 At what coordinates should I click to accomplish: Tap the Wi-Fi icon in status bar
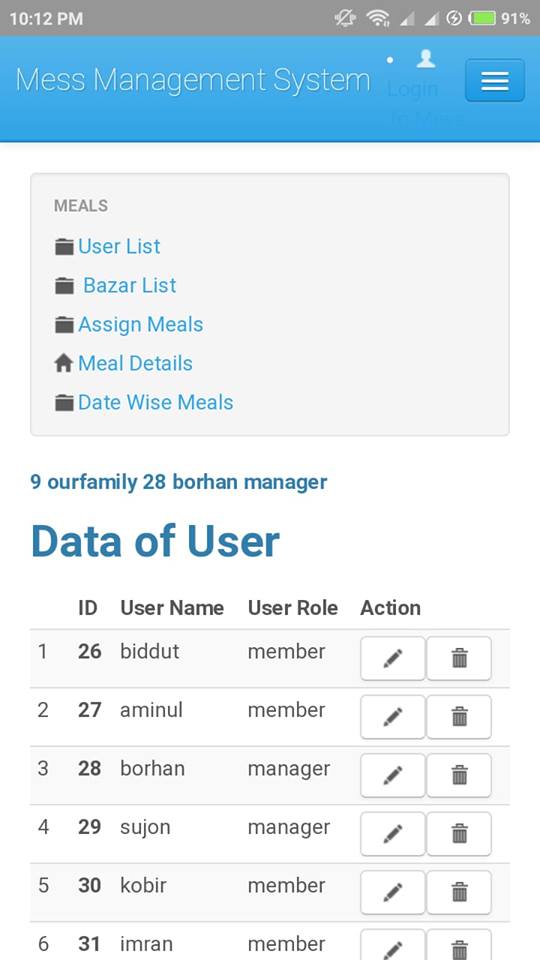click(379, 18)
